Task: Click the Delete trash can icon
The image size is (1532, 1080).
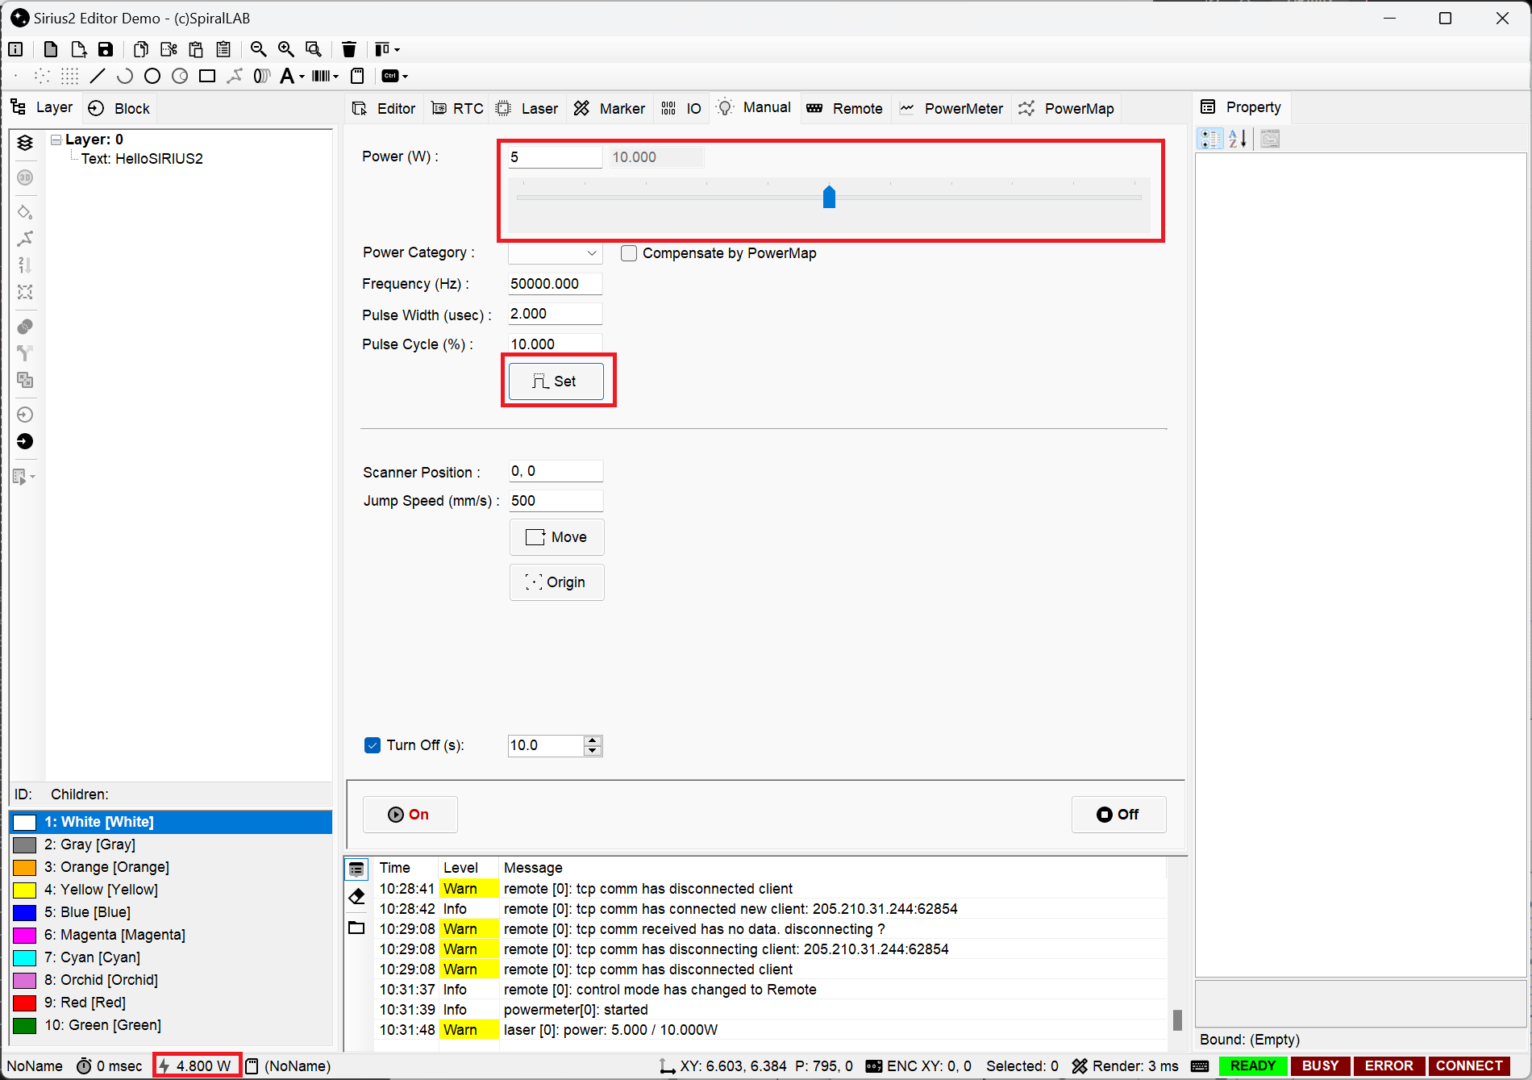Action: 349,49
